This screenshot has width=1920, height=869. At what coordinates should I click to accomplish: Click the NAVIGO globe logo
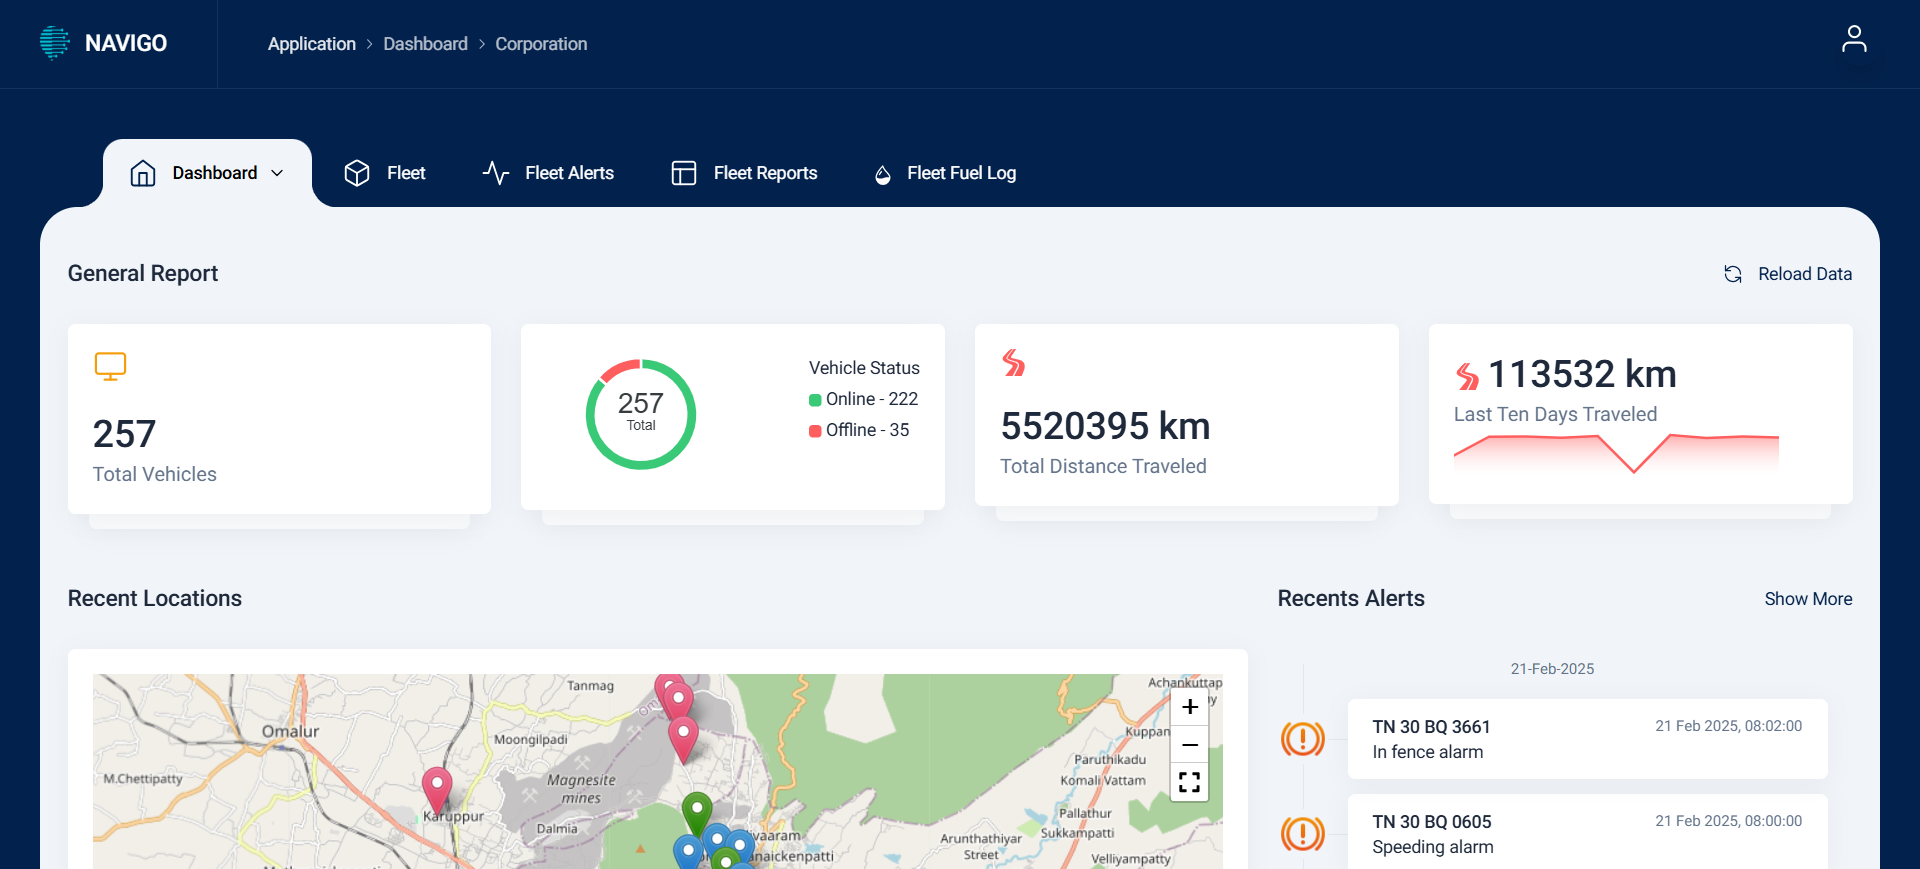click(55, 43)
